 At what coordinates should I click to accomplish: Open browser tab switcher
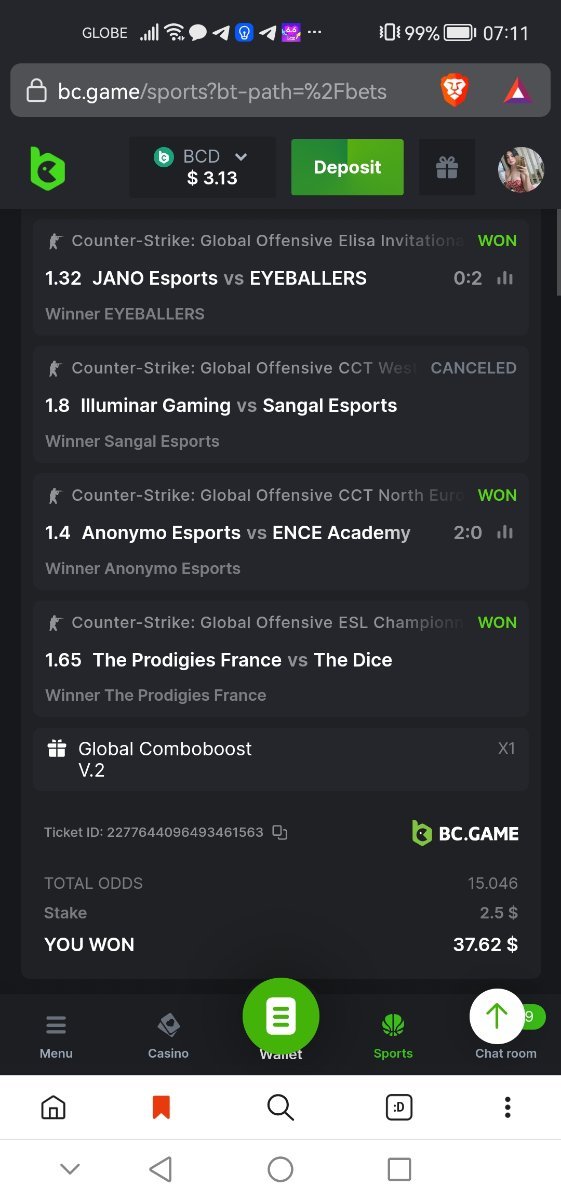399,1107
